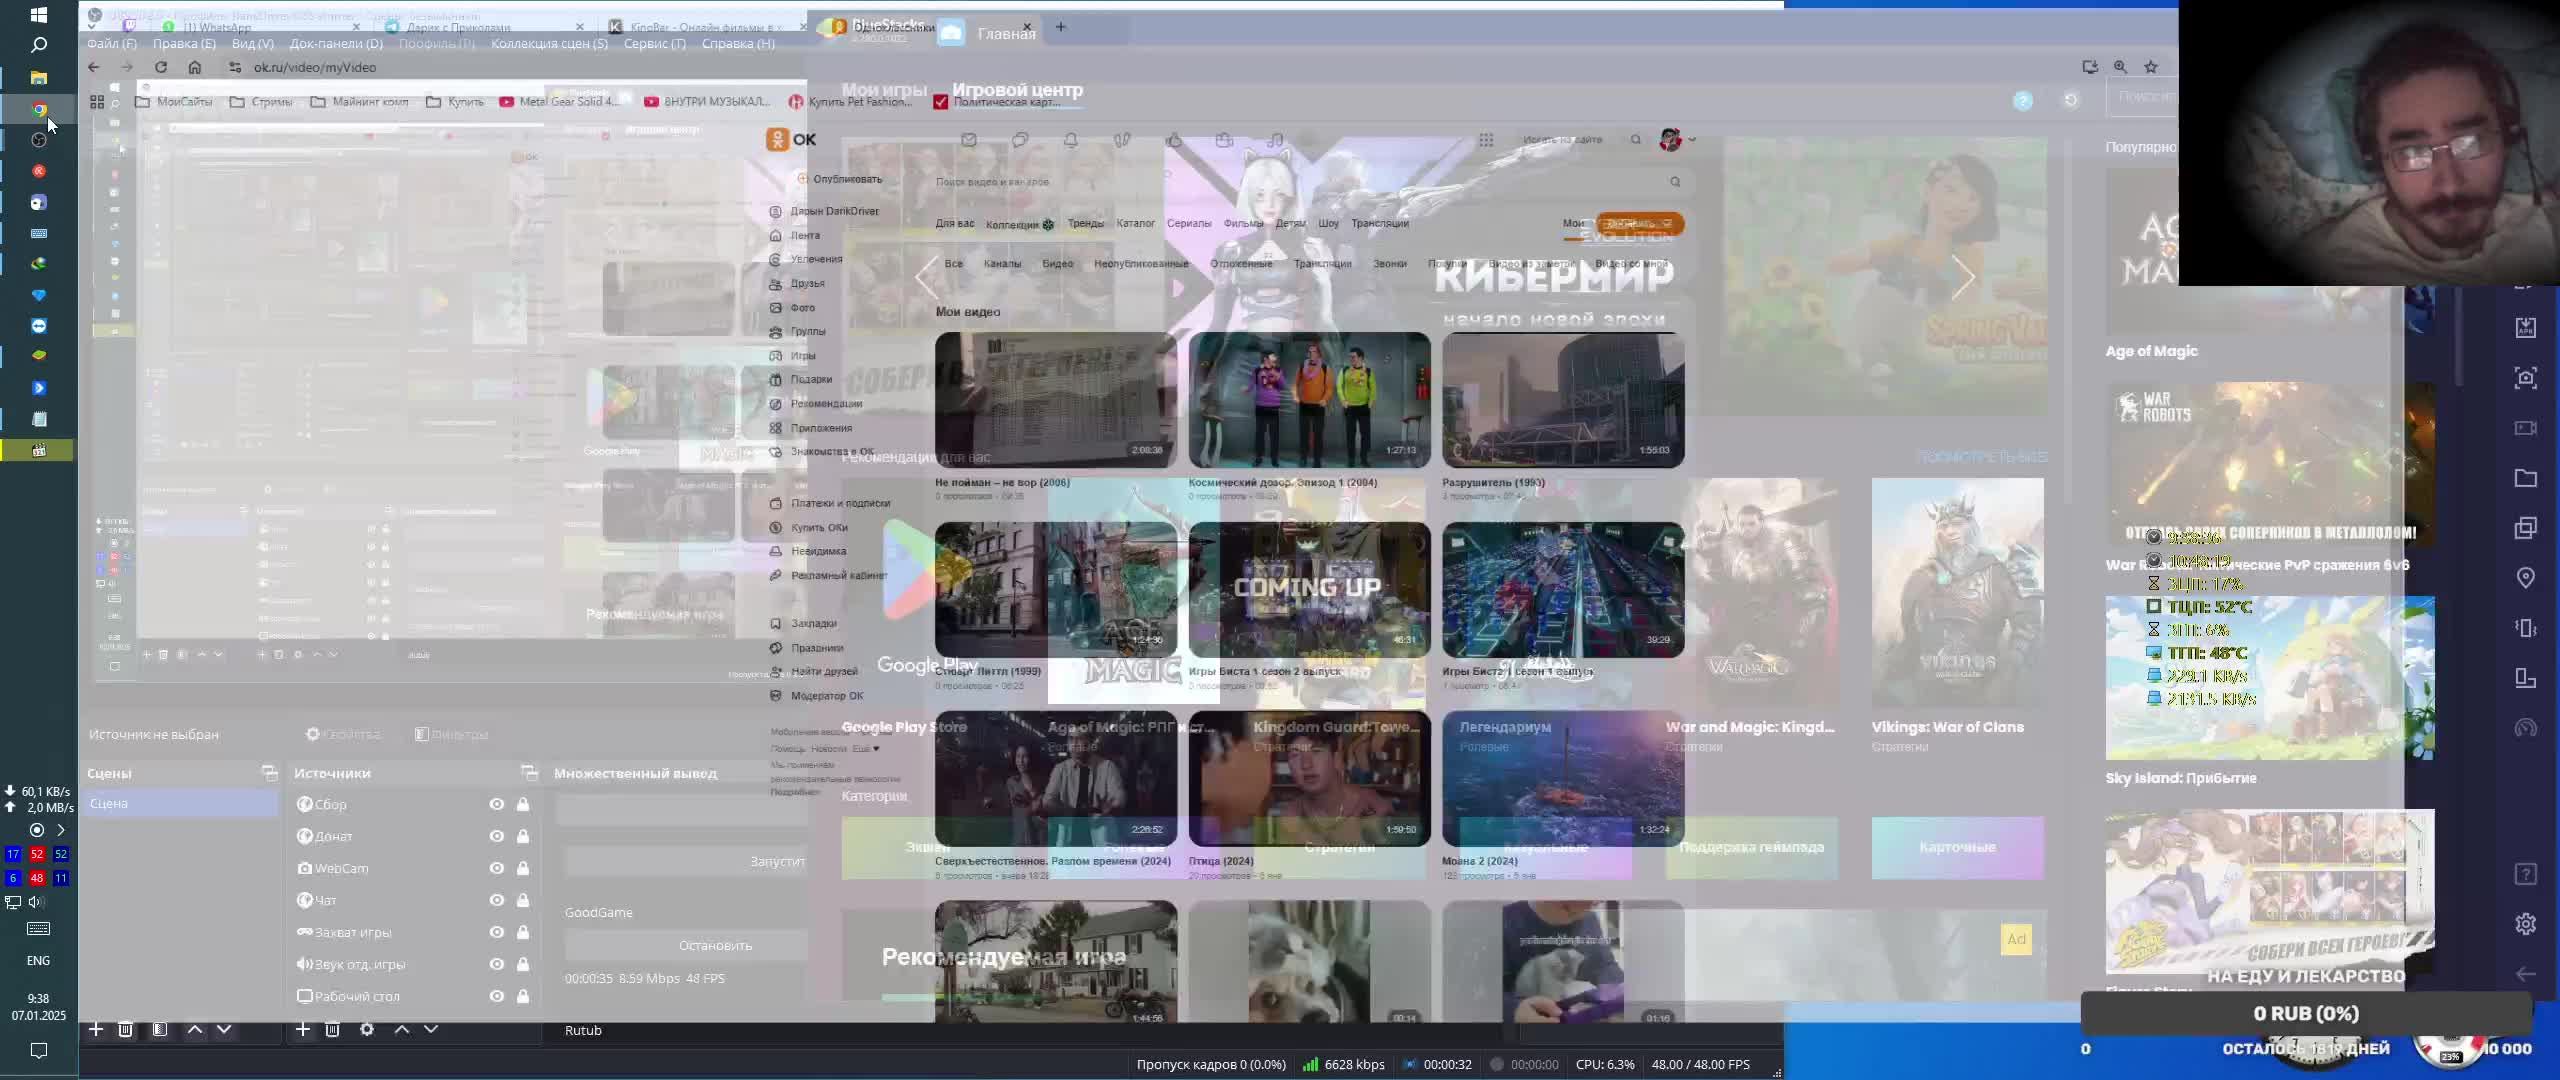Click Опубликовать on OK sidebar
Screen dimensions: 2560x1080
click(846, 179)
